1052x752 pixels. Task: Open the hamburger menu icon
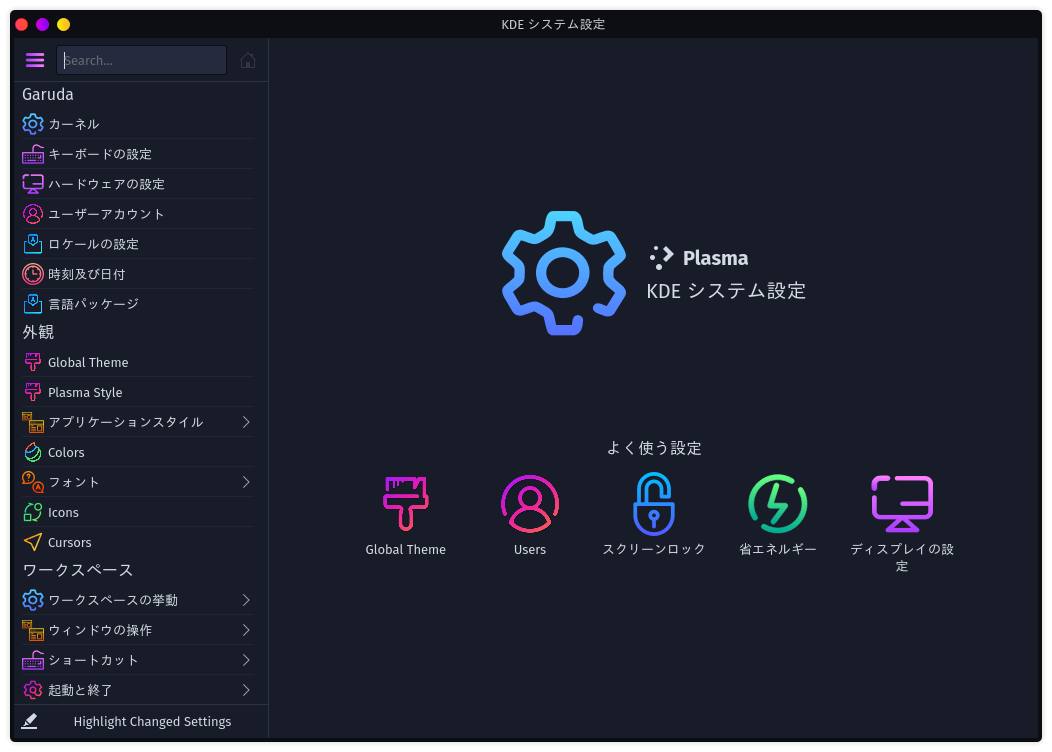tap(35, 60)
